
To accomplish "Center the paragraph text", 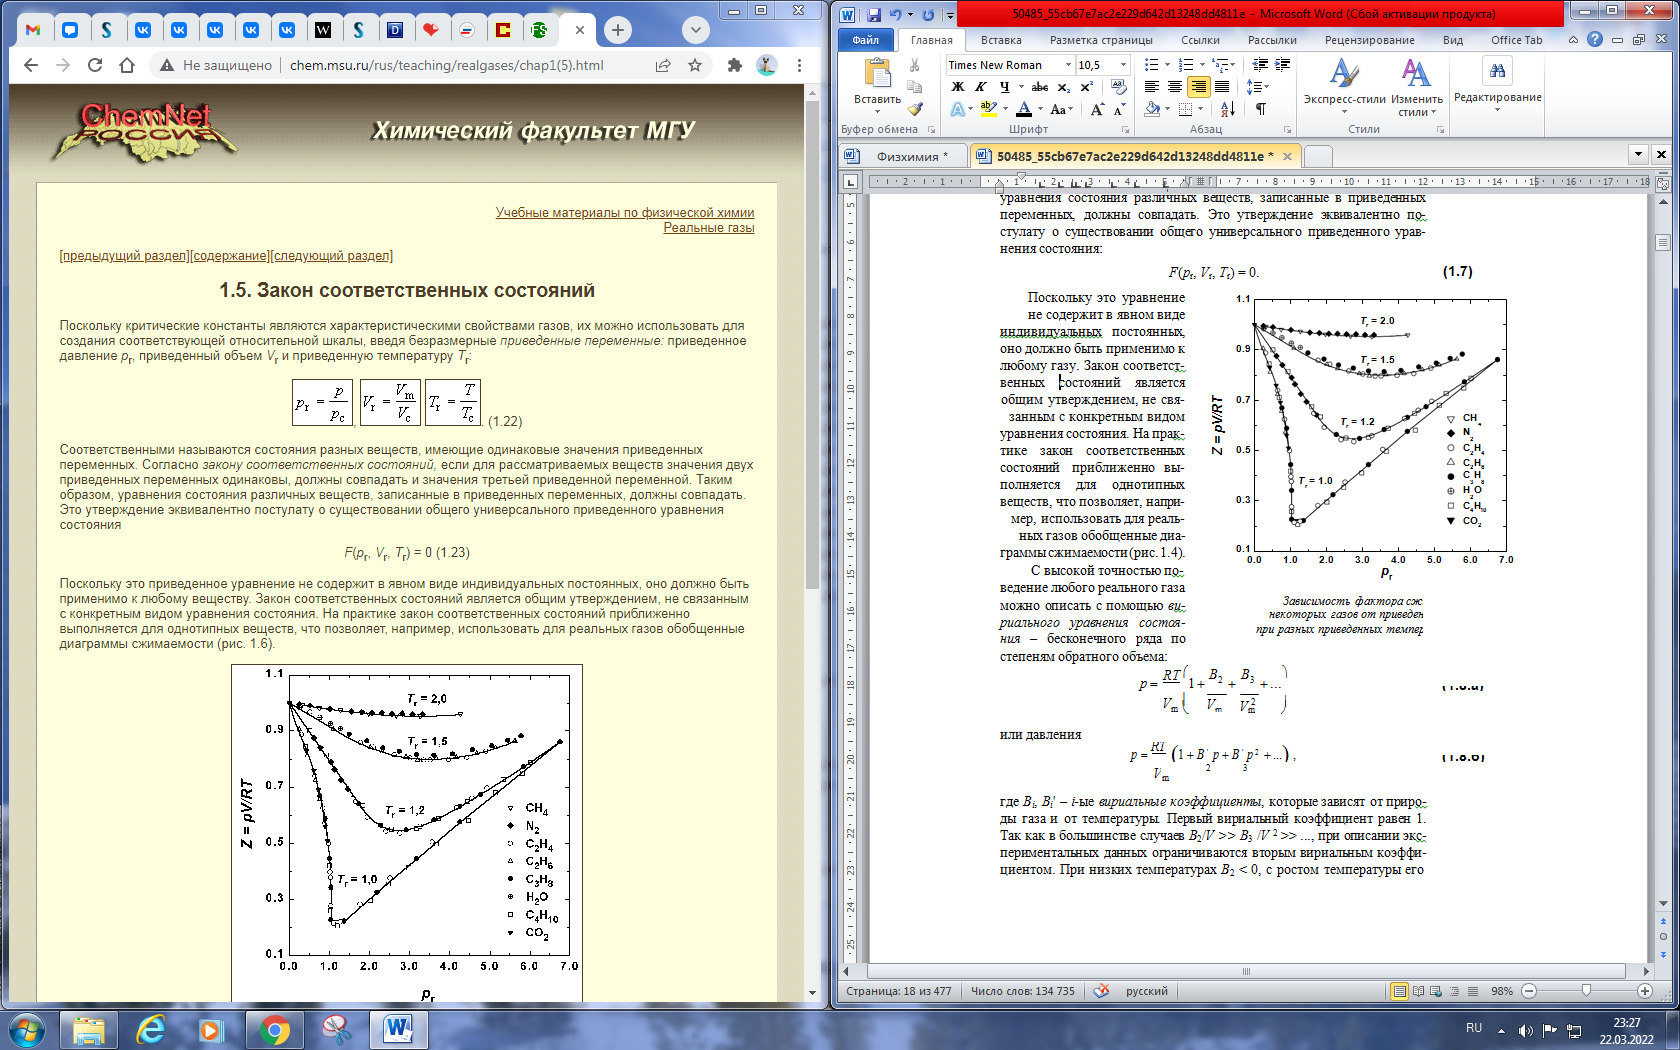I will coord(1175,87).
